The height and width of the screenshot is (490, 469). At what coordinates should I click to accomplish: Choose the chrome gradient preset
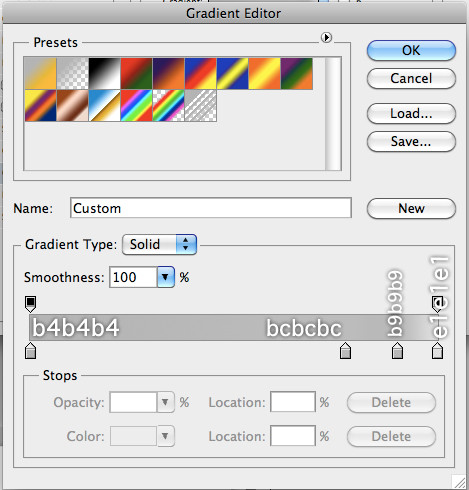pyautogui.click(x=104, y=105)
